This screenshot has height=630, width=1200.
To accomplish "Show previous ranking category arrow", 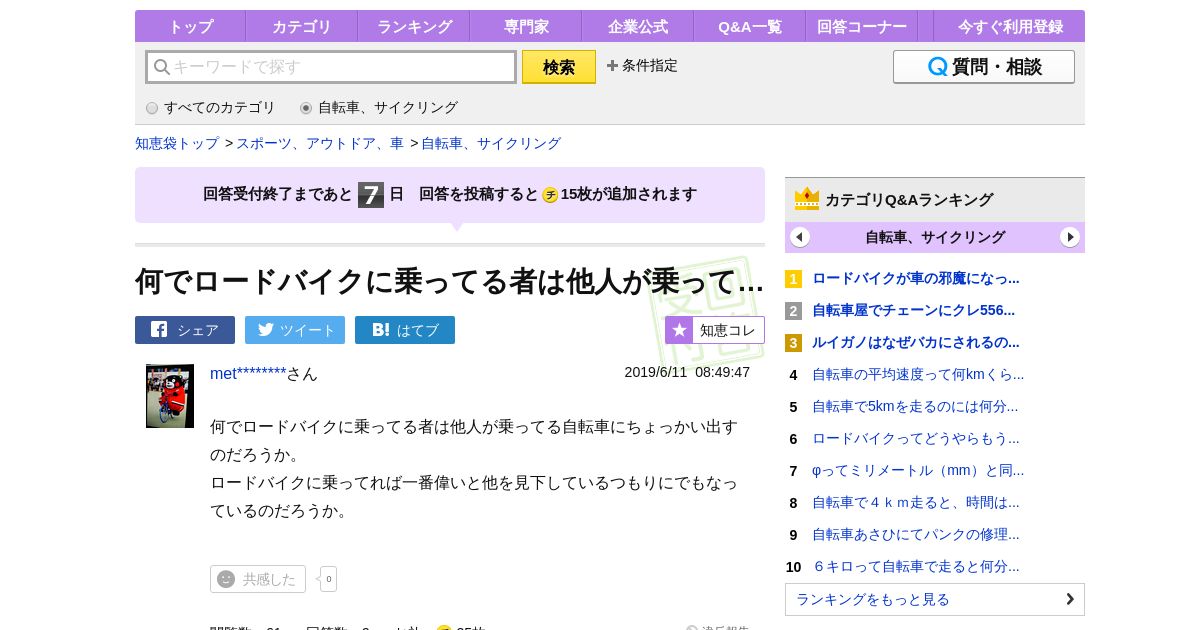I will pos(800,237).
